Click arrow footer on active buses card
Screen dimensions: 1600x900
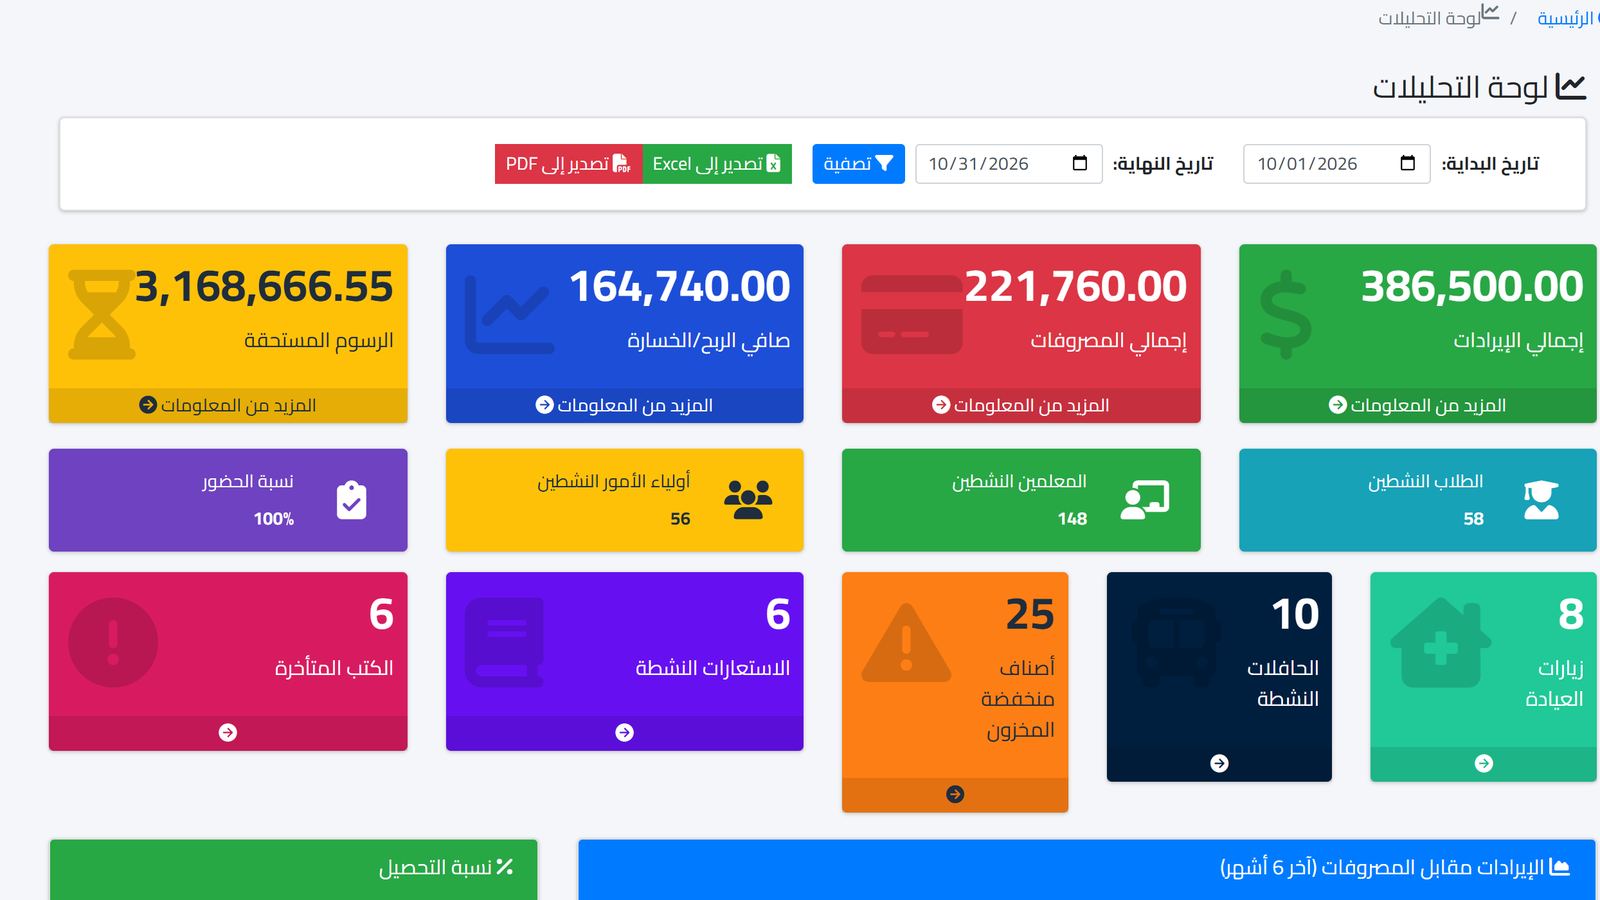pyautogui.click(x=1219, y=764)
